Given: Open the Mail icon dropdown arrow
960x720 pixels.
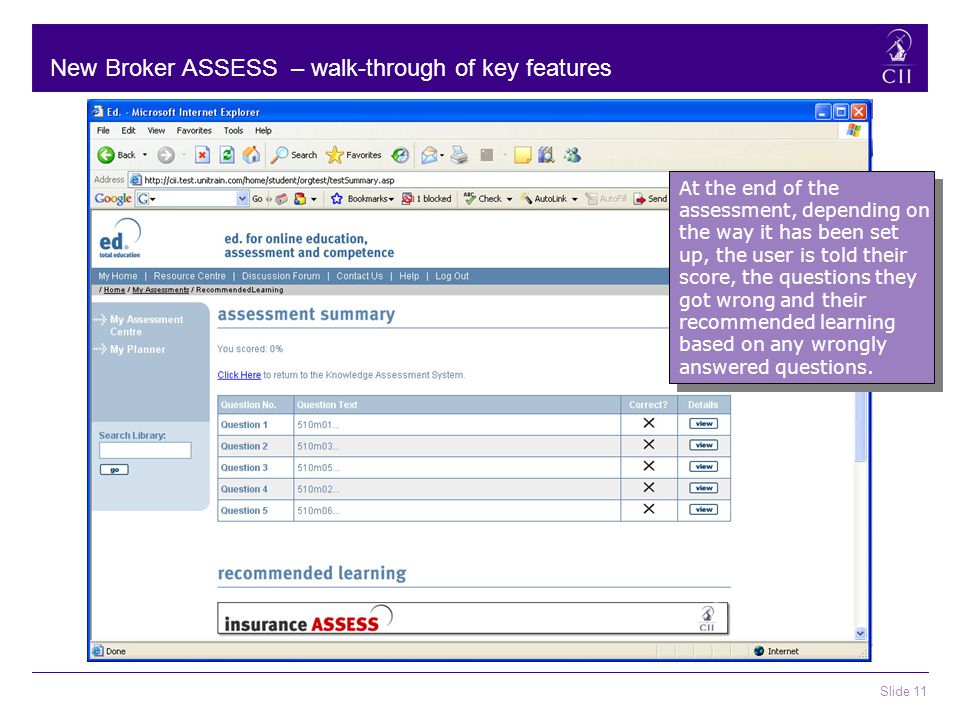Looking at the screenshot, I should [x=442, y=155].
